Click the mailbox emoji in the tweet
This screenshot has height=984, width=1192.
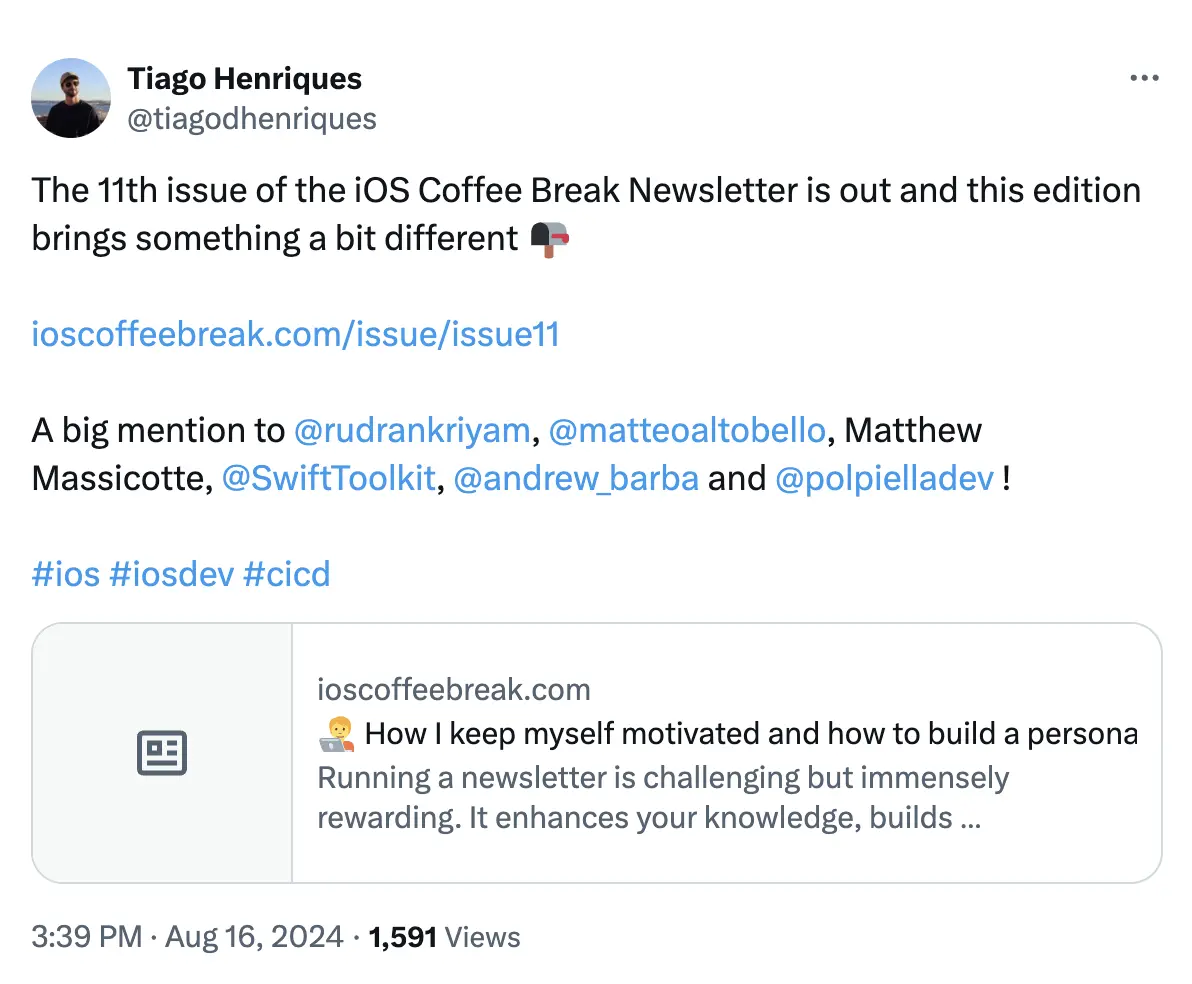pos(546,238)
